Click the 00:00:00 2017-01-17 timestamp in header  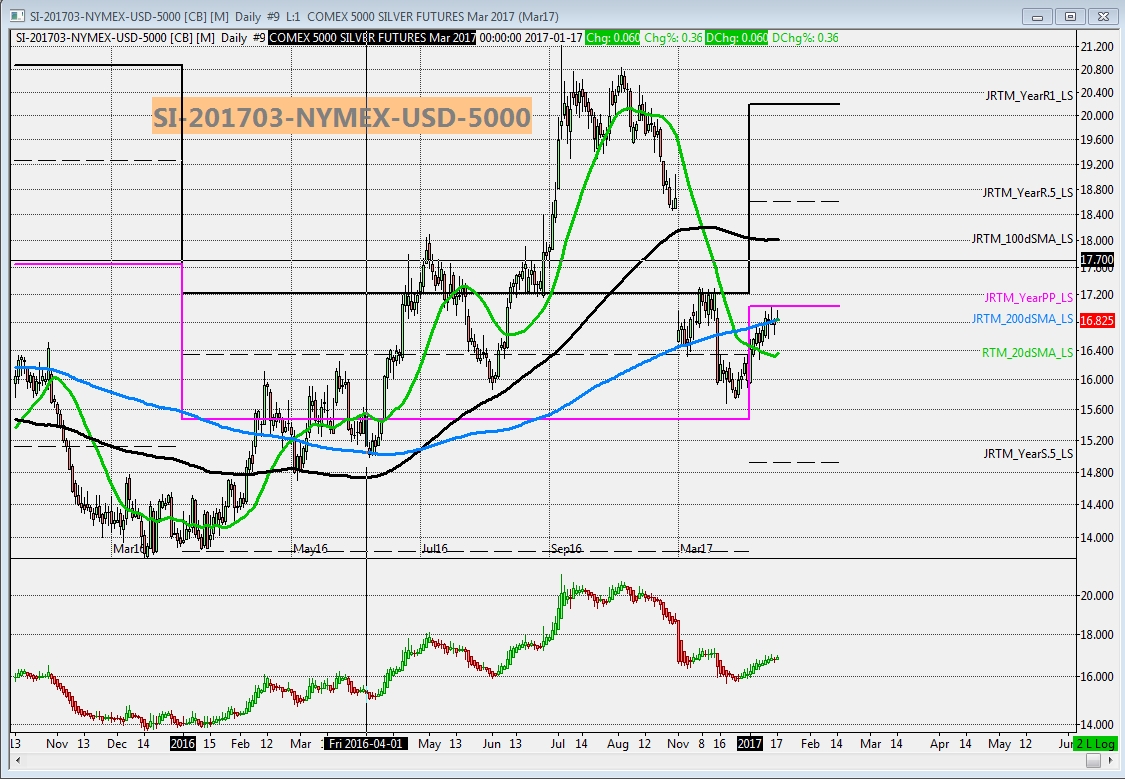coord(530,38)
